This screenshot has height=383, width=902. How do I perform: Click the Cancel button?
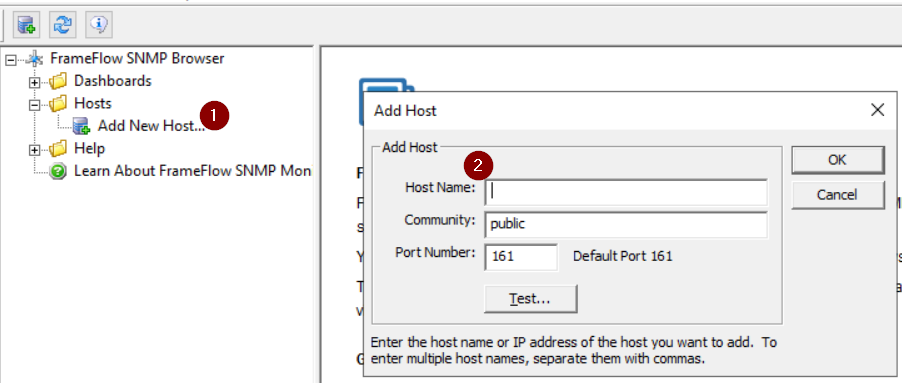pos(838,195)
